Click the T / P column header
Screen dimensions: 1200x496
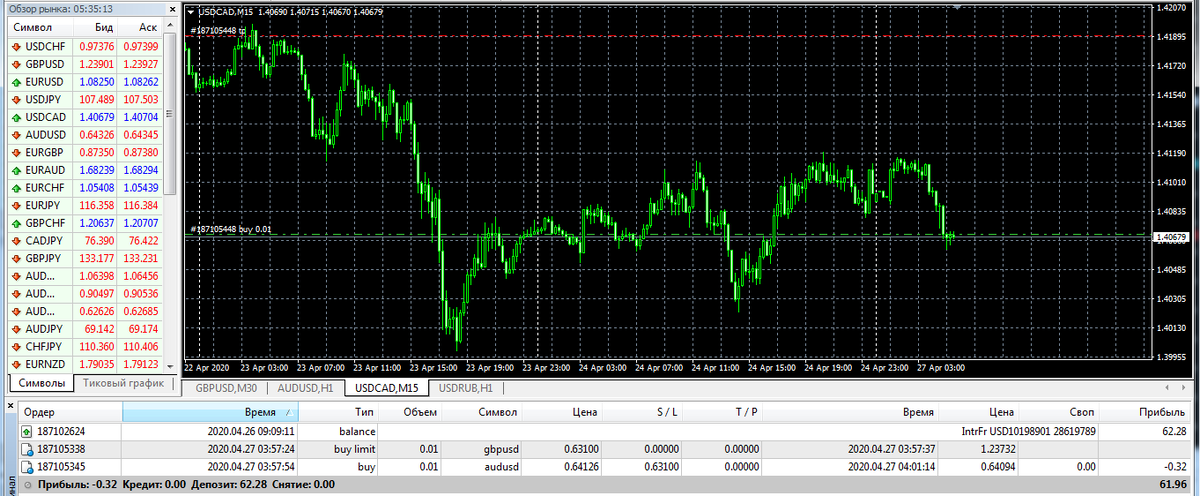pos(722,412)
